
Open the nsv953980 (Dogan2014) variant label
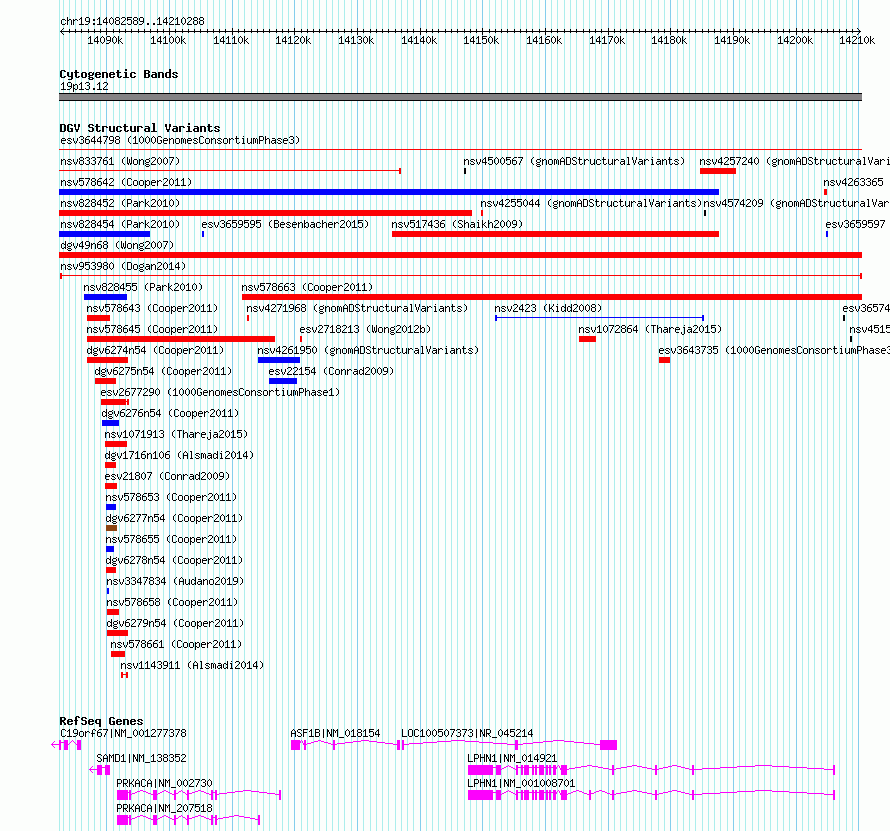(123, 266)
